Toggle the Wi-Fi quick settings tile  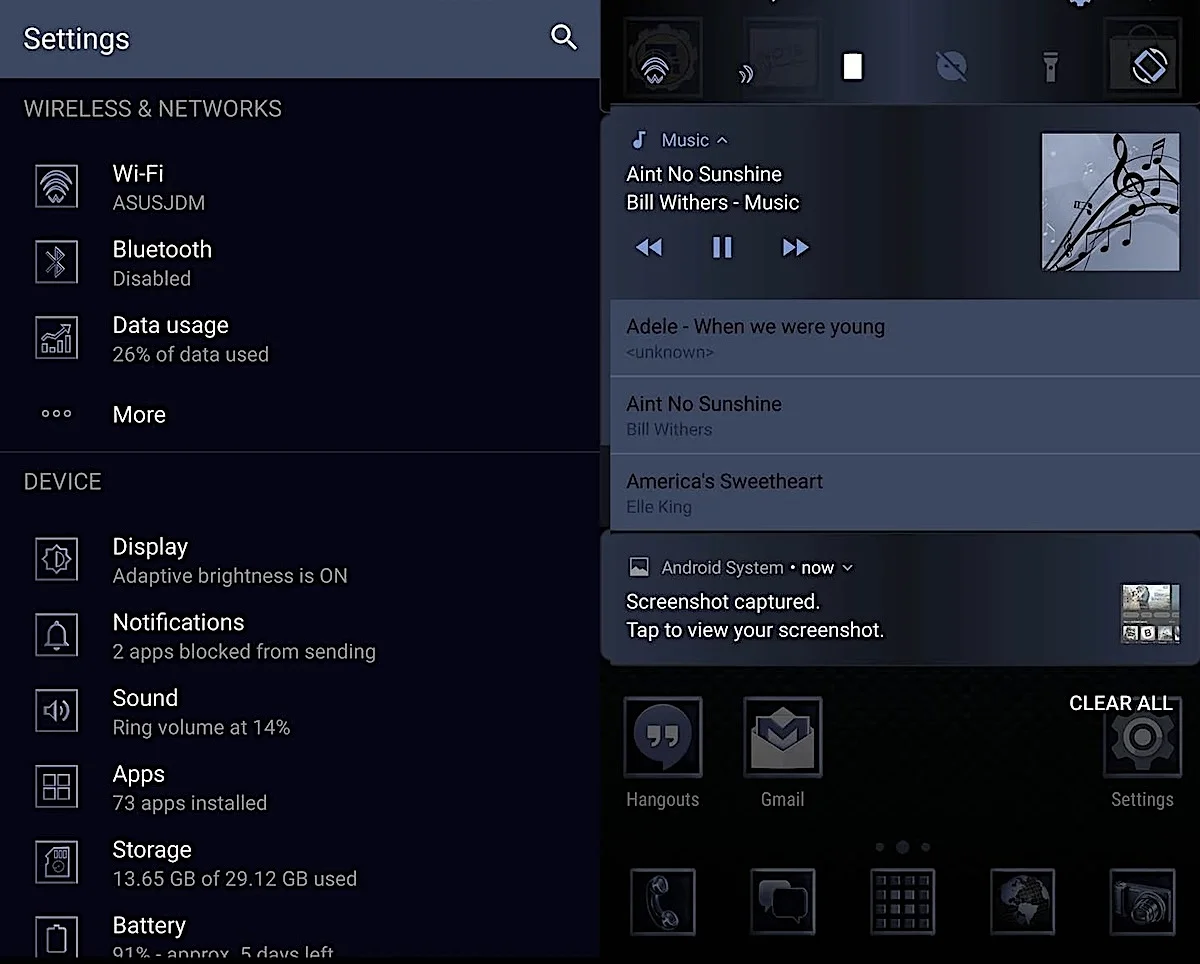coord(662,60)
